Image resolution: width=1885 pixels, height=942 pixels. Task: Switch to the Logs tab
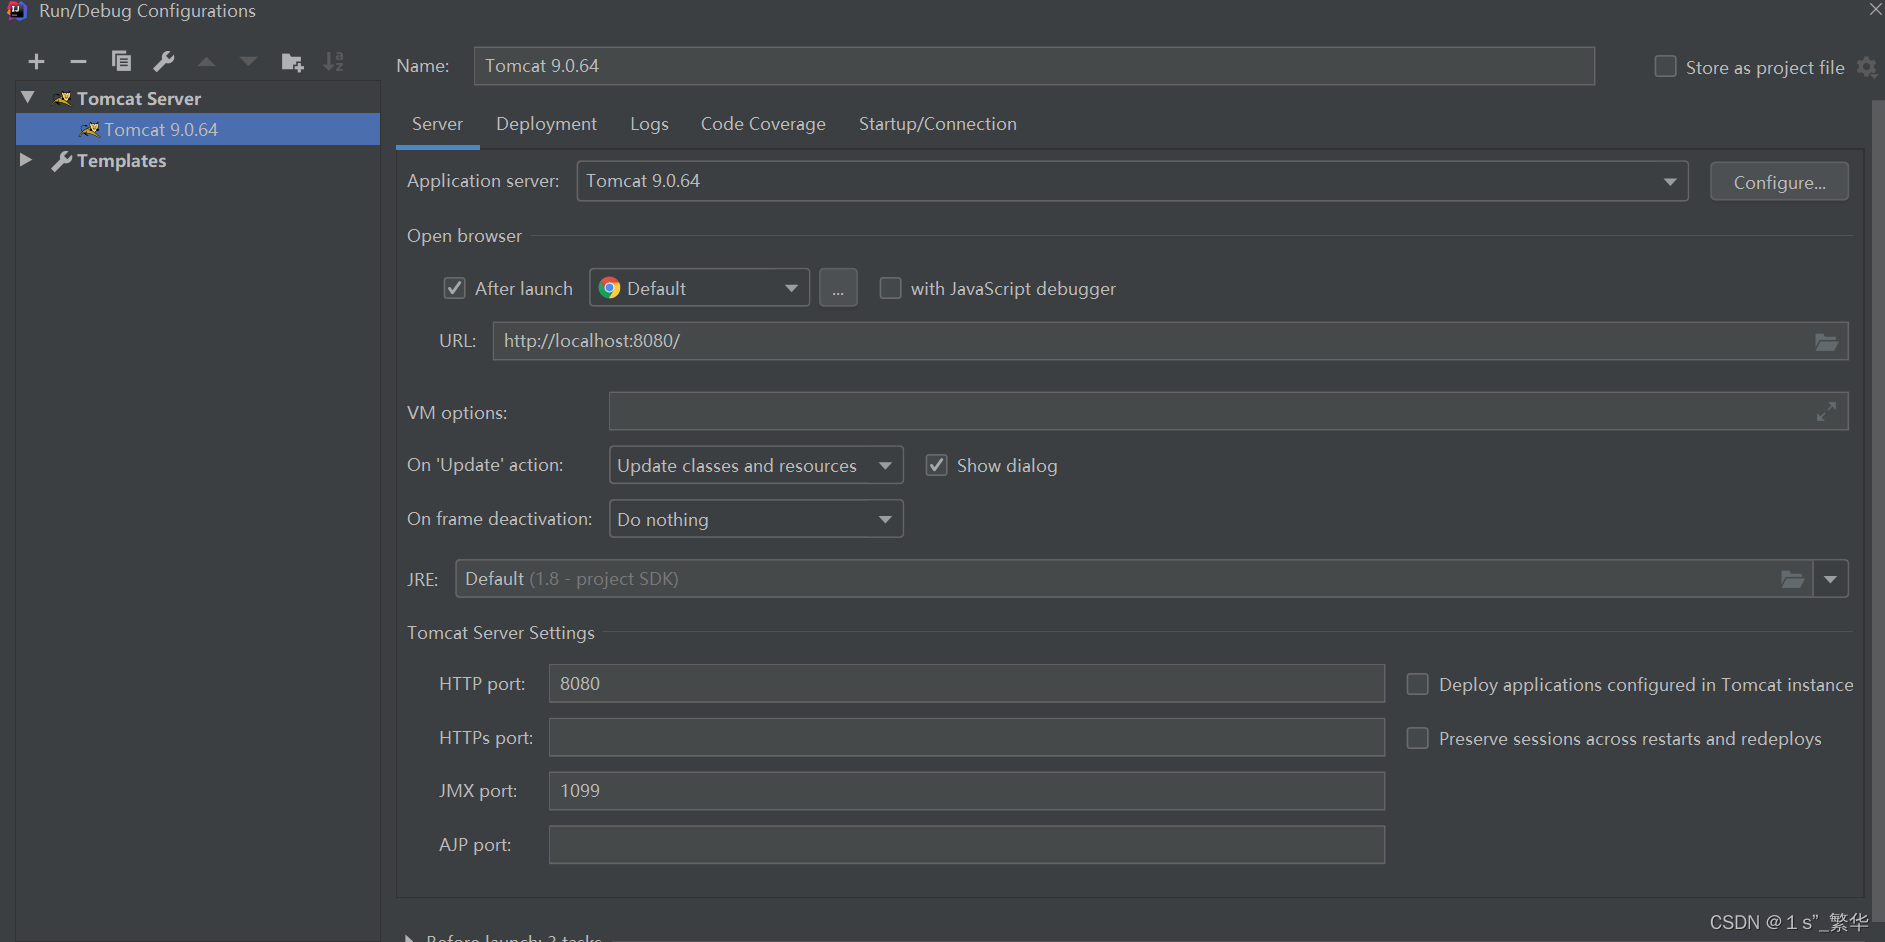(x=649, y=124)
